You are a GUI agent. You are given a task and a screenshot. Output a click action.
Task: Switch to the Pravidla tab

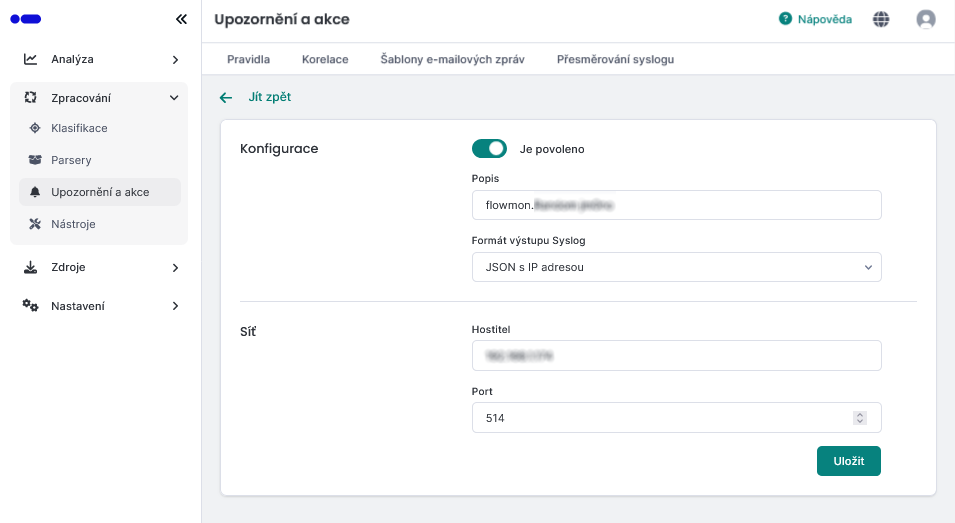(x=248, y=59)
